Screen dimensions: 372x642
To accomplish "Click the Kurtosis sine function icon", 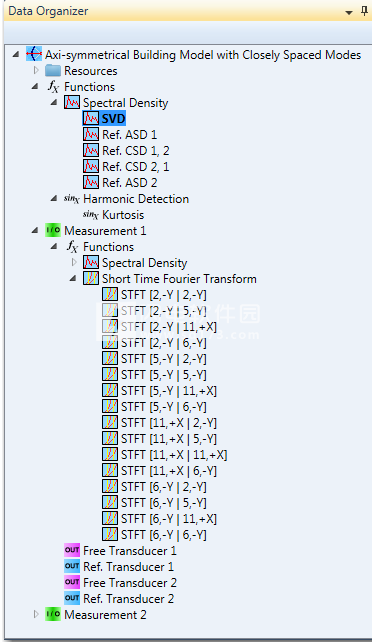I will 90,215.
